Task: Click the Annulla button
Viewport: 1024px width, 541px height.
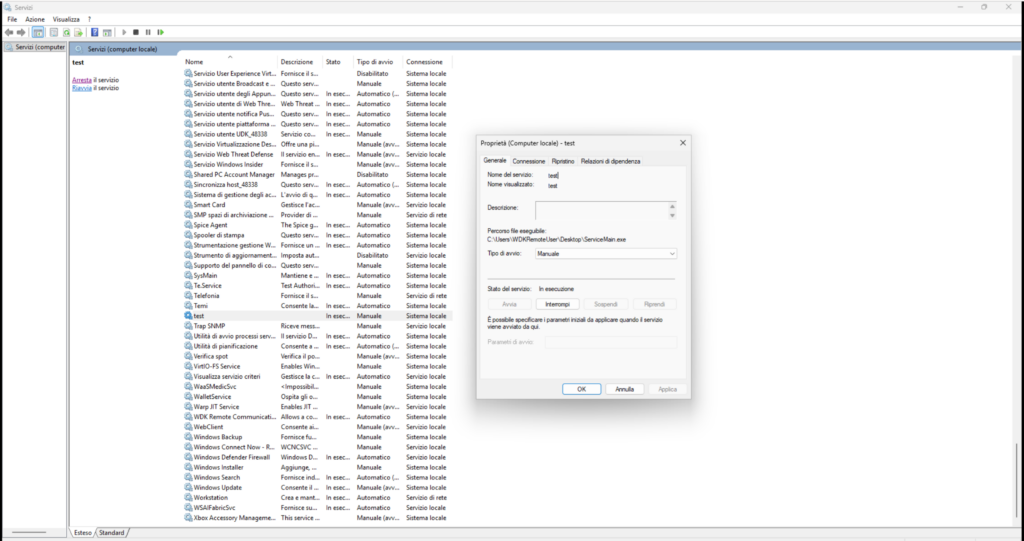Action: (x=625, y=389)
